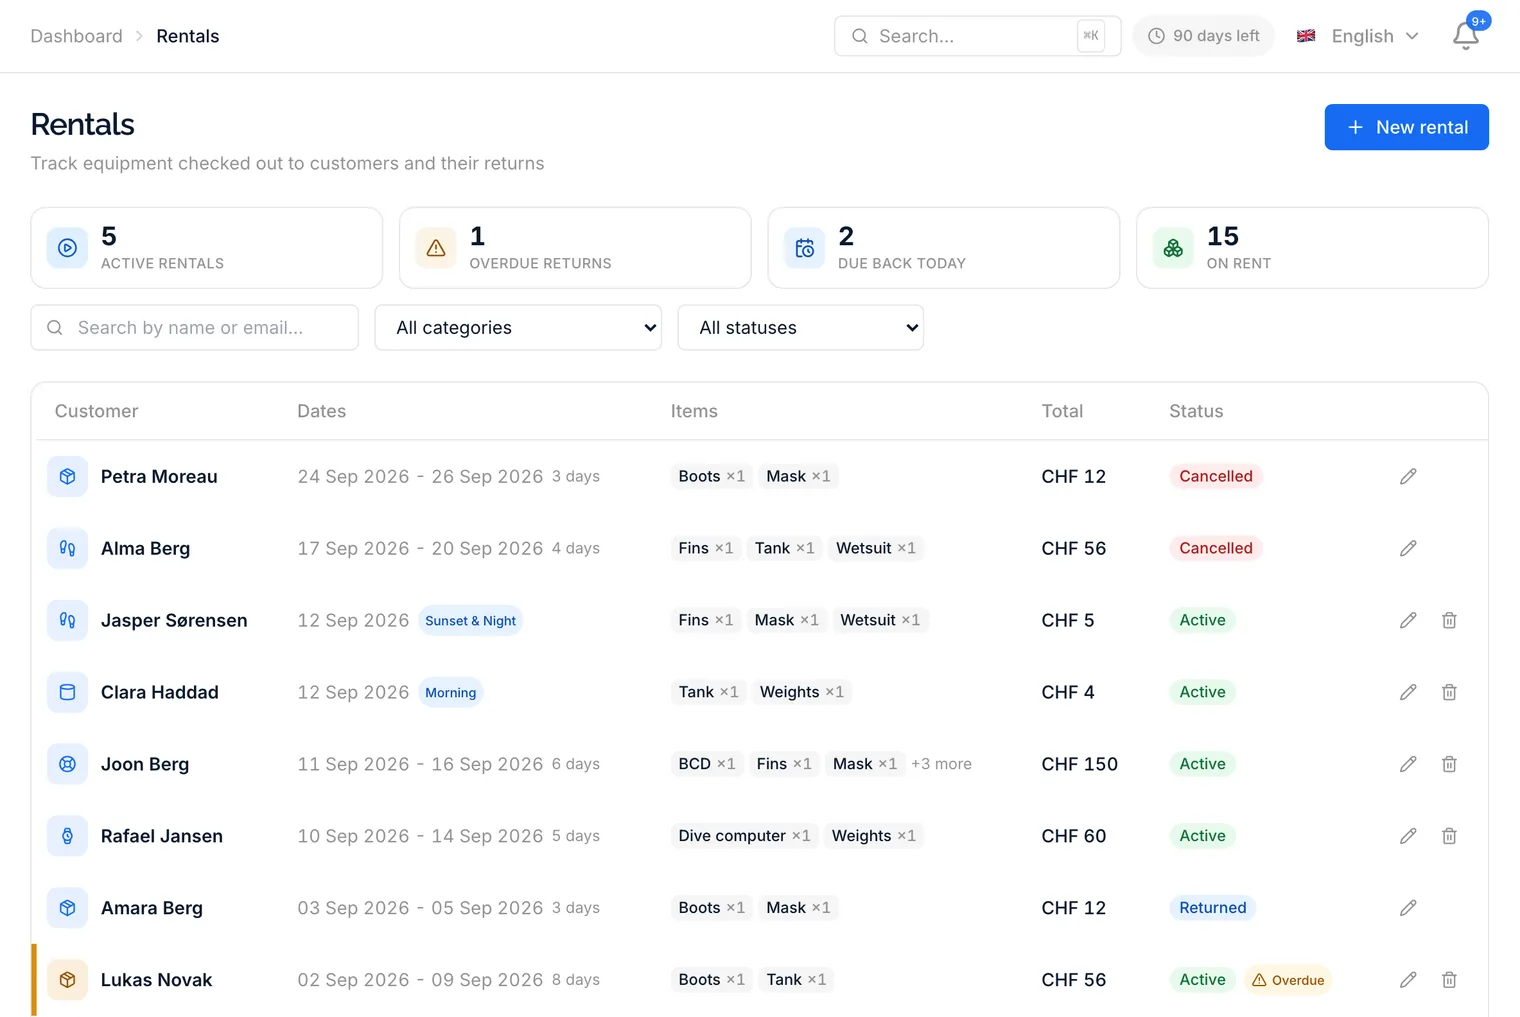Delete Lukas Novak's rental
The height and width of the screenshot is (1017, 1520).
click(x=1449, y=980)
